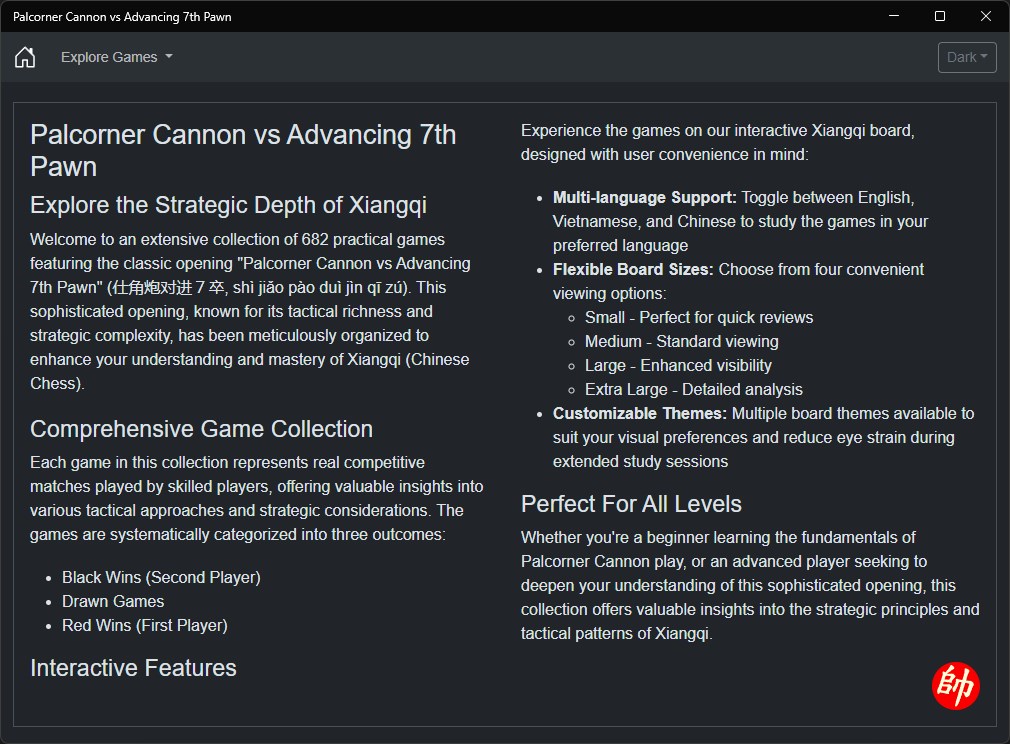Click the "Flexible Board Sizes" bold label
The height and width of the screenshot is (744, 1010).
(634, 269)
